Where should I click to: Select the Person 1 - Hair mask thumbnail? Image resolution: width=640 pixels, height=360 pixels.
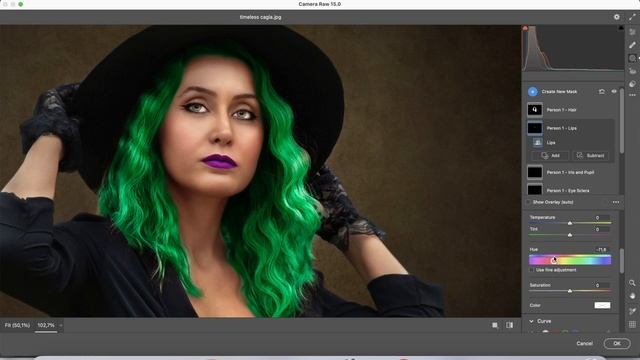535,110
